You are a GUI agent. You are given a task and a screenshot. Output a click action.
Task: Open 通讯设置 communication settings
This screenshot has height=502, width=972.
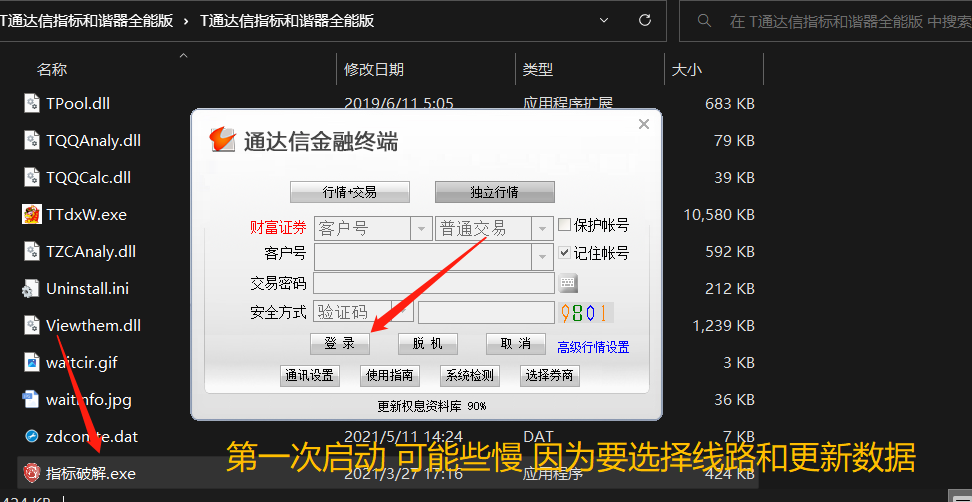[310, 375]
